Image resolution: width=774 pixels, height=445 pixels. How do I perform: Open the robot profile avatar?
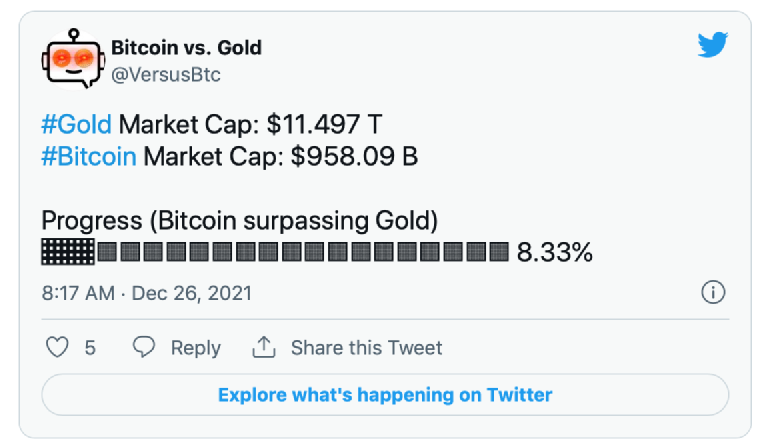[73, 59]
